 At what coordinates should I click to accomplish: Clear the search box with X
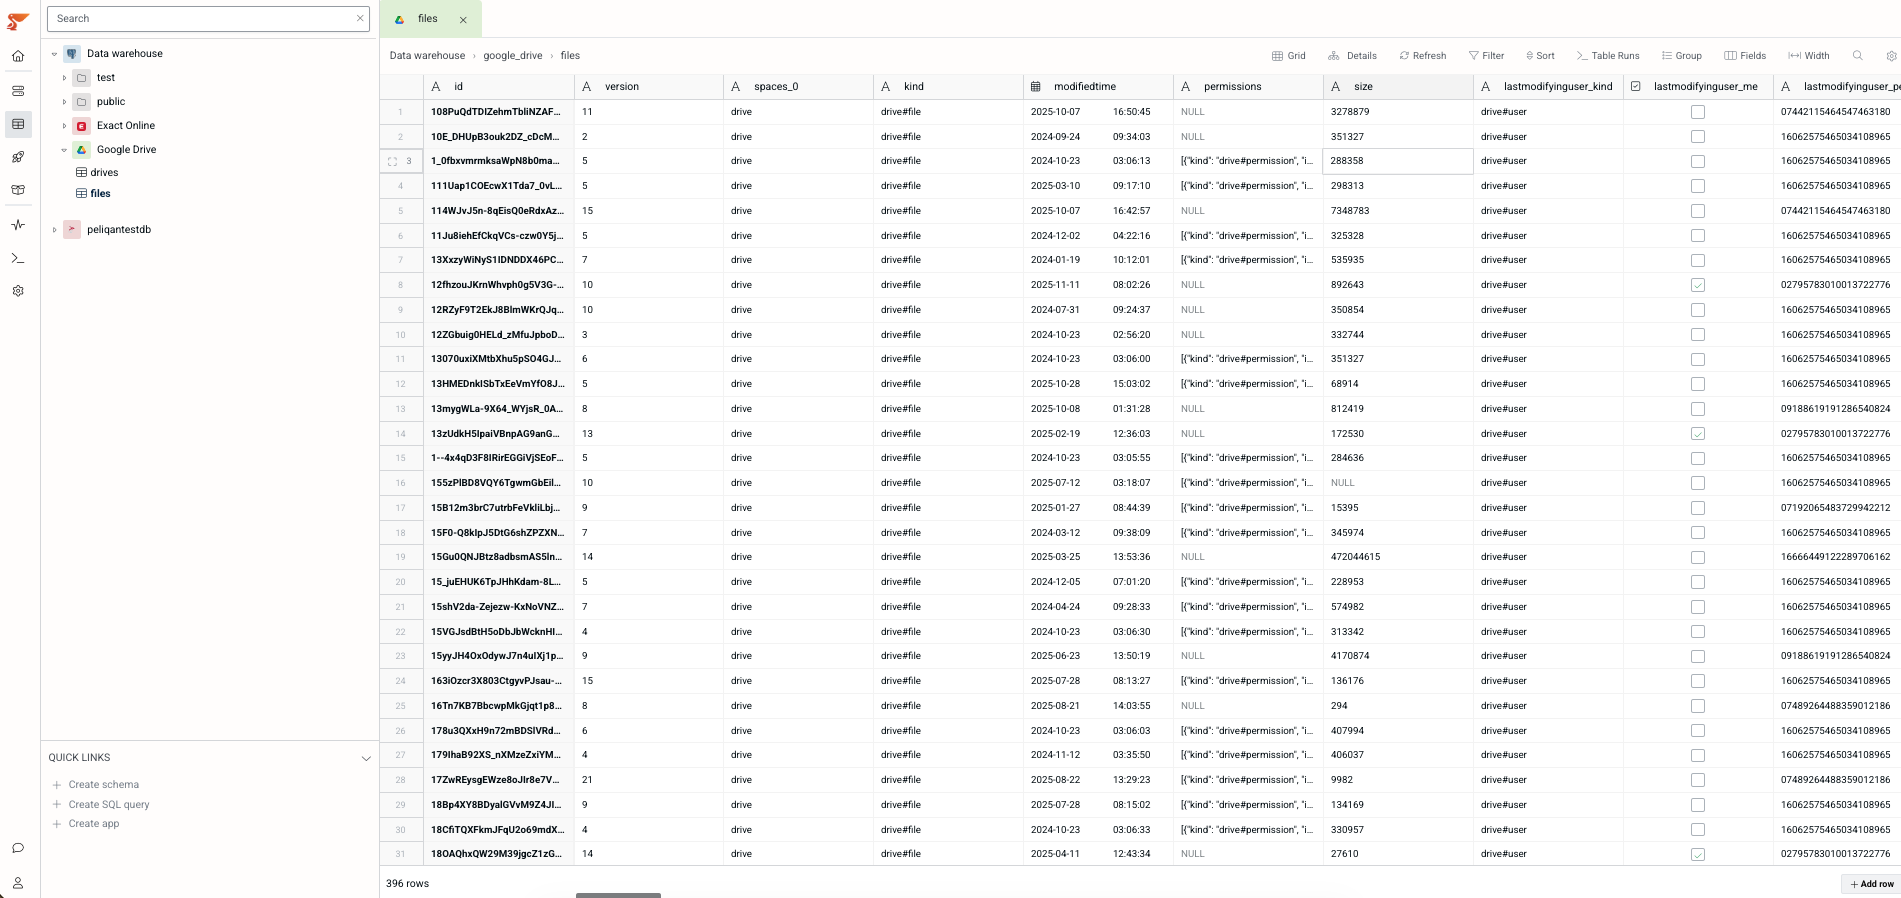(x=360, y=18)
